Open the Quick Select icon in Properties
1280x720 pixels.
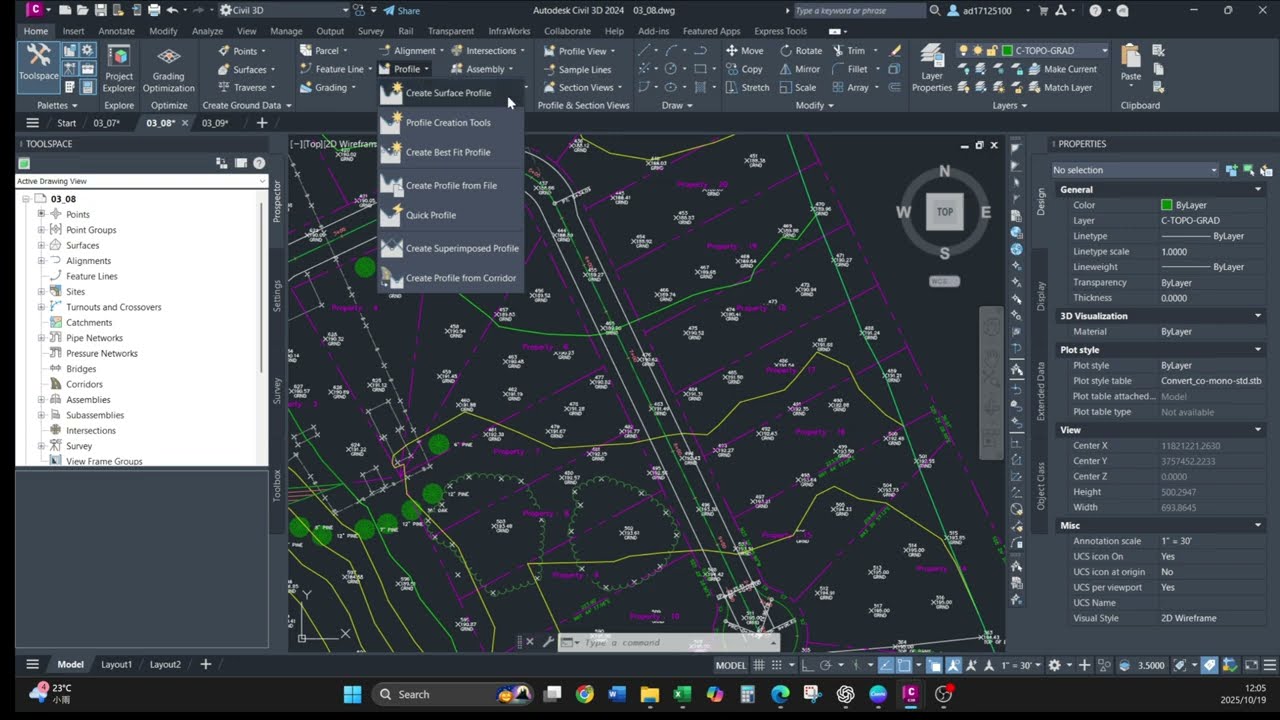click(x=1266, y=170)
